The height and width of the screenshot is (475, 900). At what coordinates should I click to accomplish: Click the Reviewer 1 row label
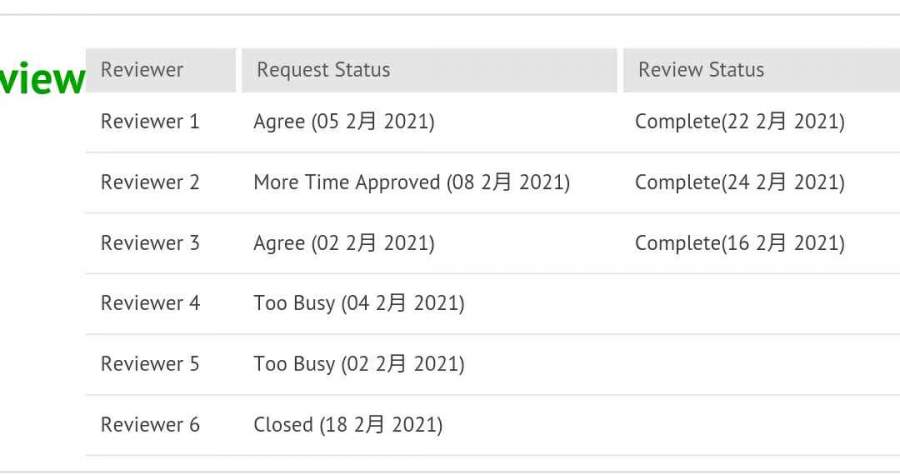[150, 122]
